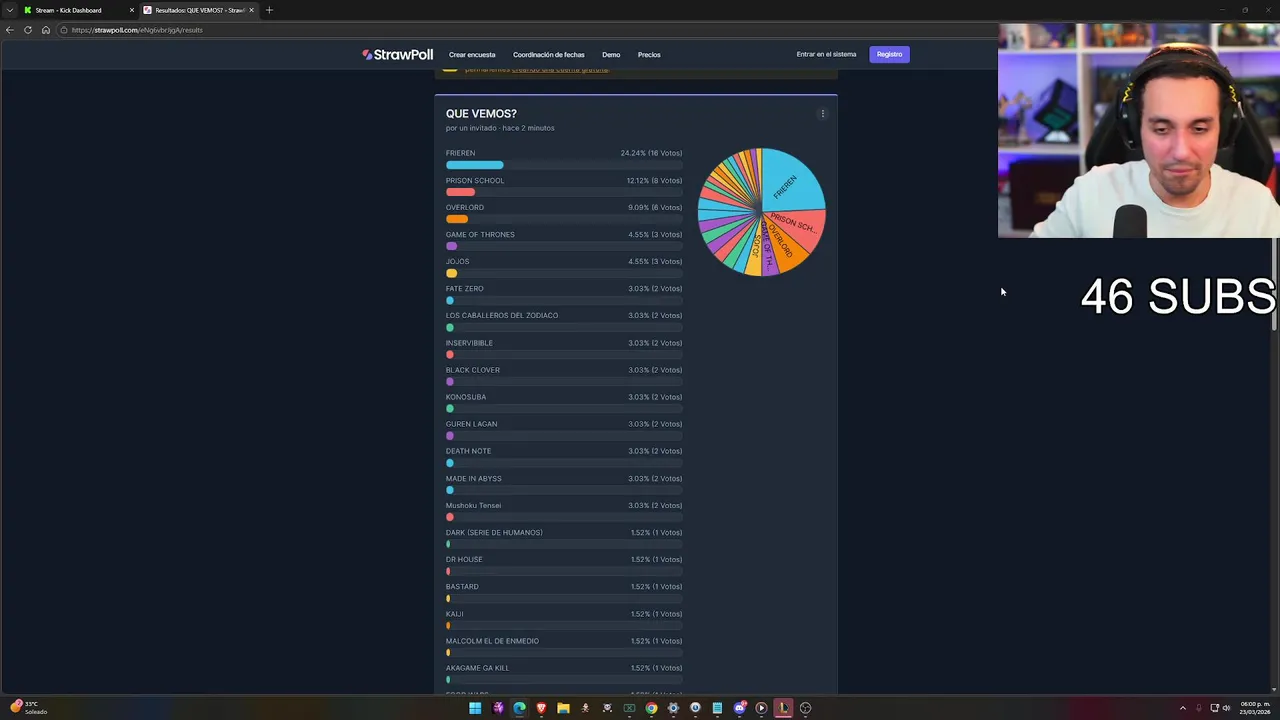Click the KAIJI option label
Viewport: 1280px width, 720px height.
454,614
